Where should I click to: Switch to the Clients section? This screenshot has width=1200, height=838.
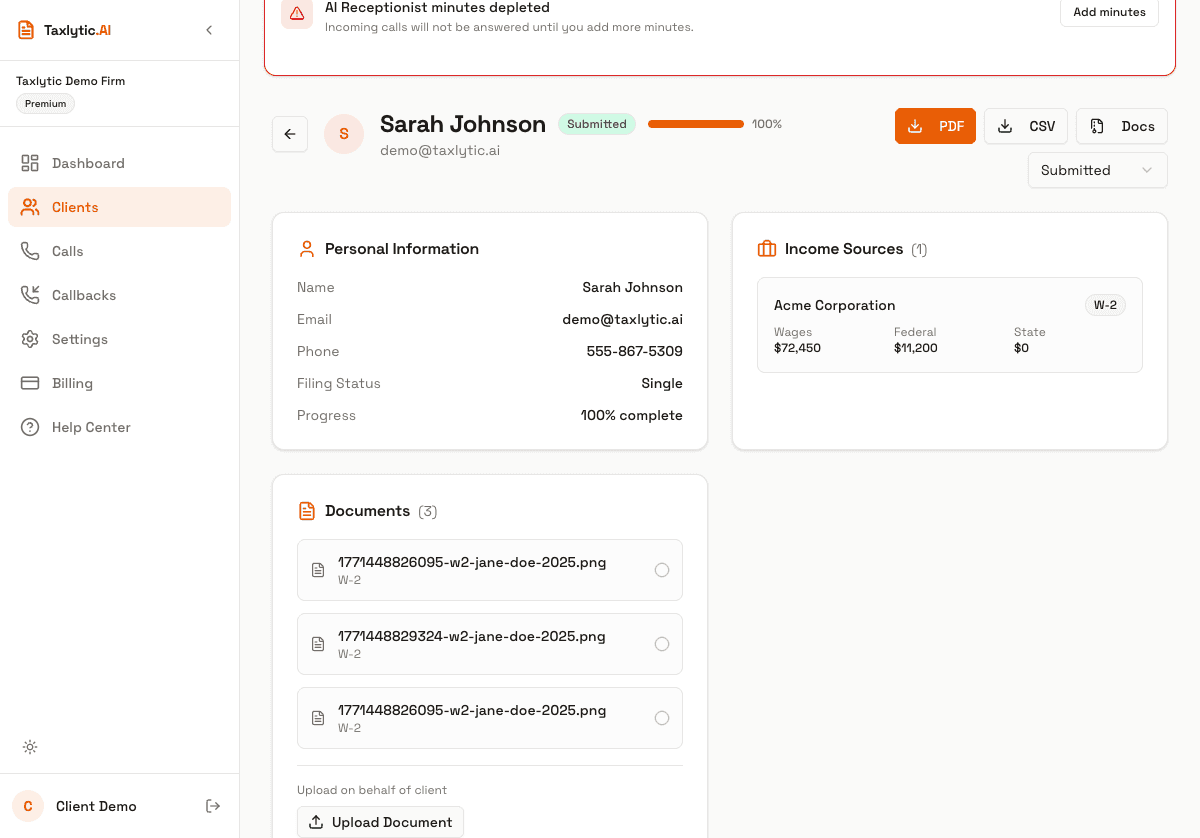[x=75, y=206]
